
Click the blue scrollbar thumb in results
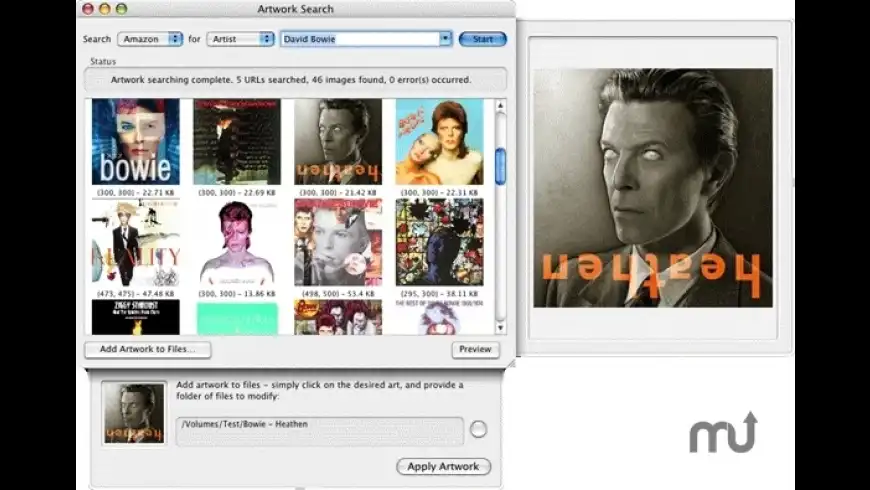[500, 166]
